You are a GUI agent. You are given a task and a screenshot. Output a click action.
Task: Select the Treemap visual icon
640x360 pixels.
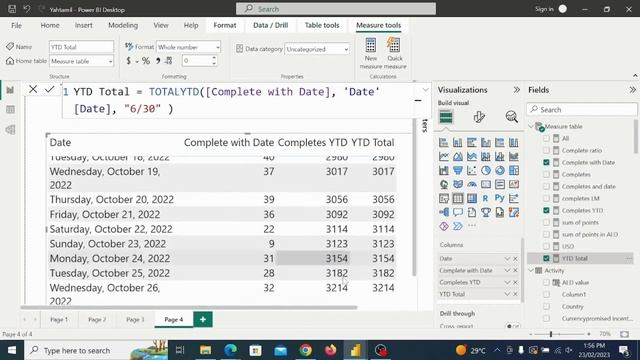pos(514,171)
